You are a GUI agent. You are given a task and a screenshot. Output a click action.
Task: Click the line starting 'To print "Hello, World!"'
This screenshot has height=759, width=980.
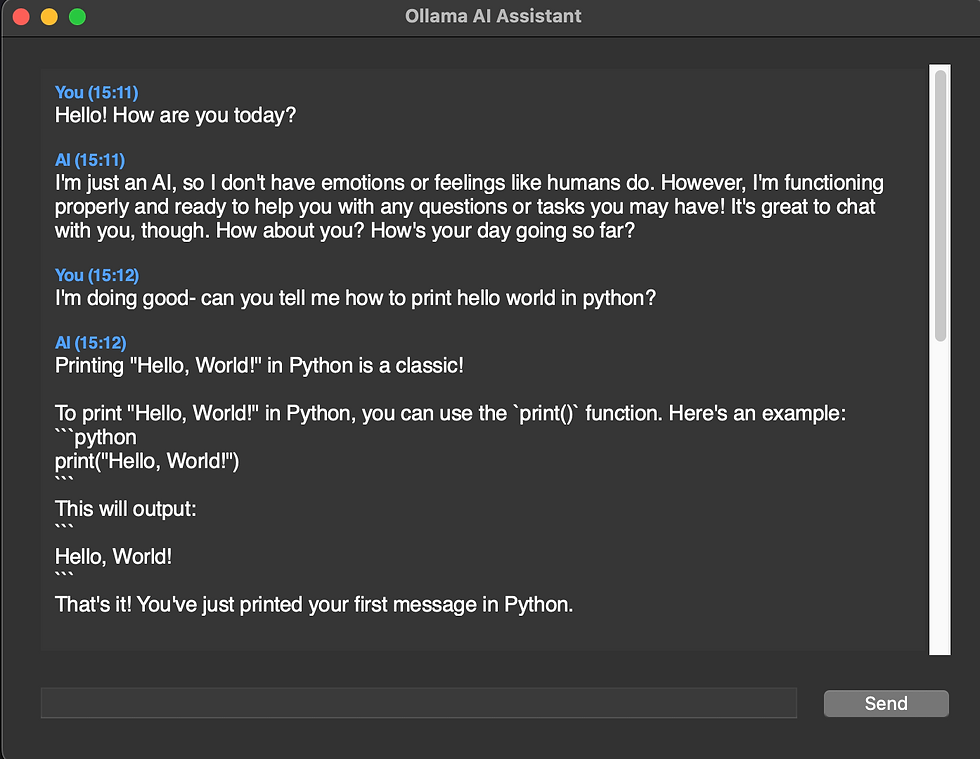pyautogui.click(x=451, y=414)
